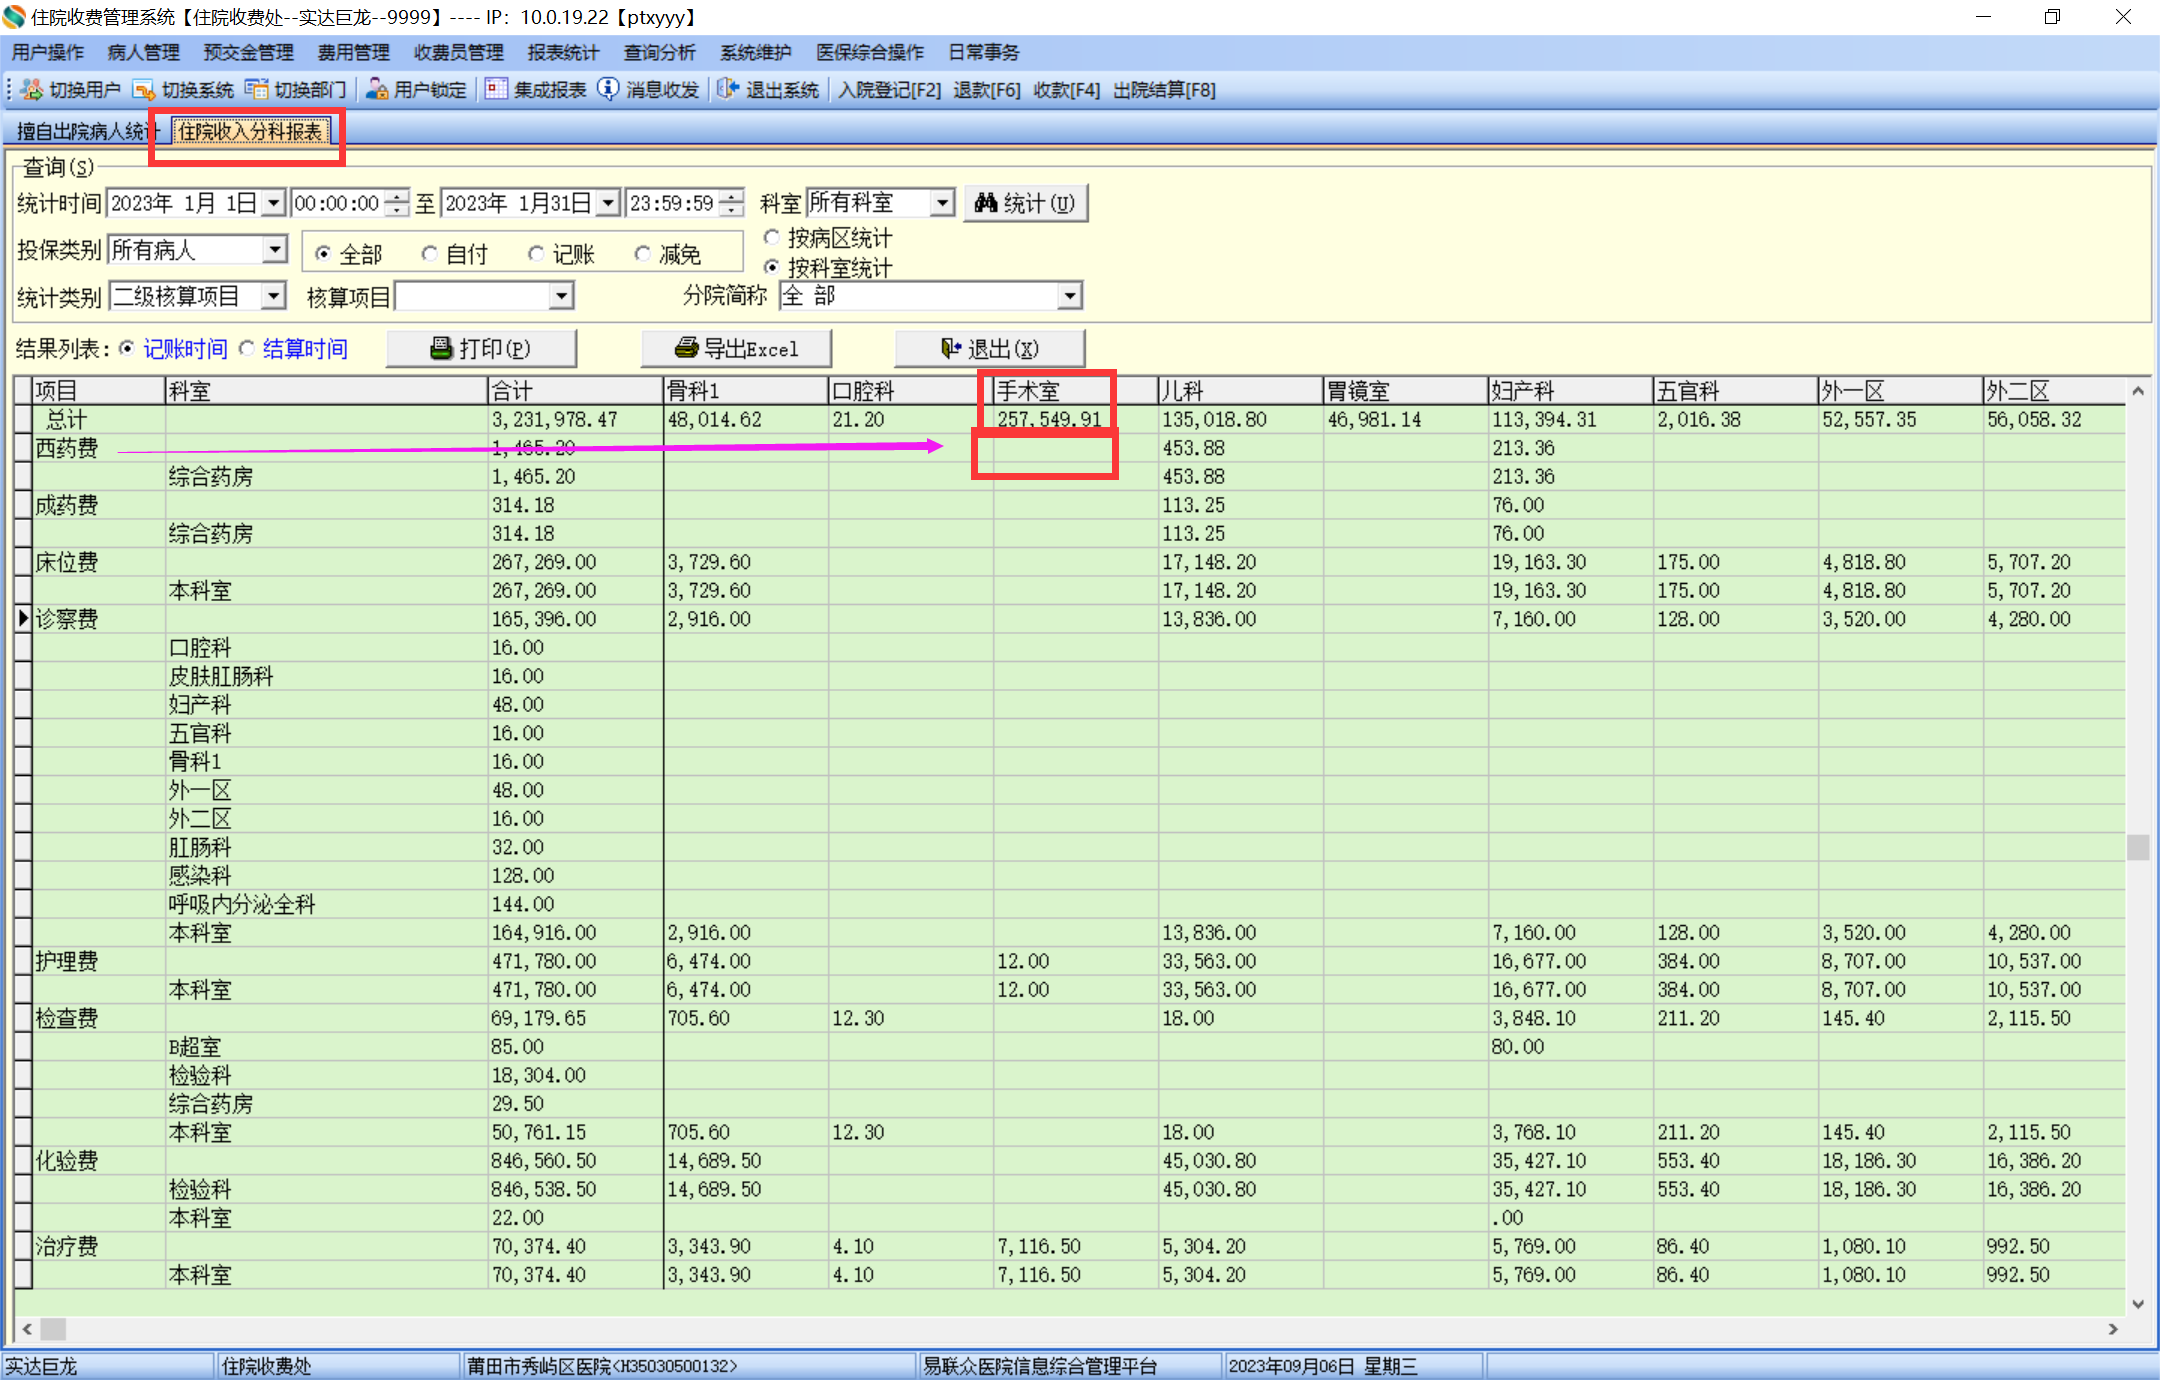Open the 统计类别 dropdown list
Viewport: 2160px width, 1380px height.
[x=273, y=297]
